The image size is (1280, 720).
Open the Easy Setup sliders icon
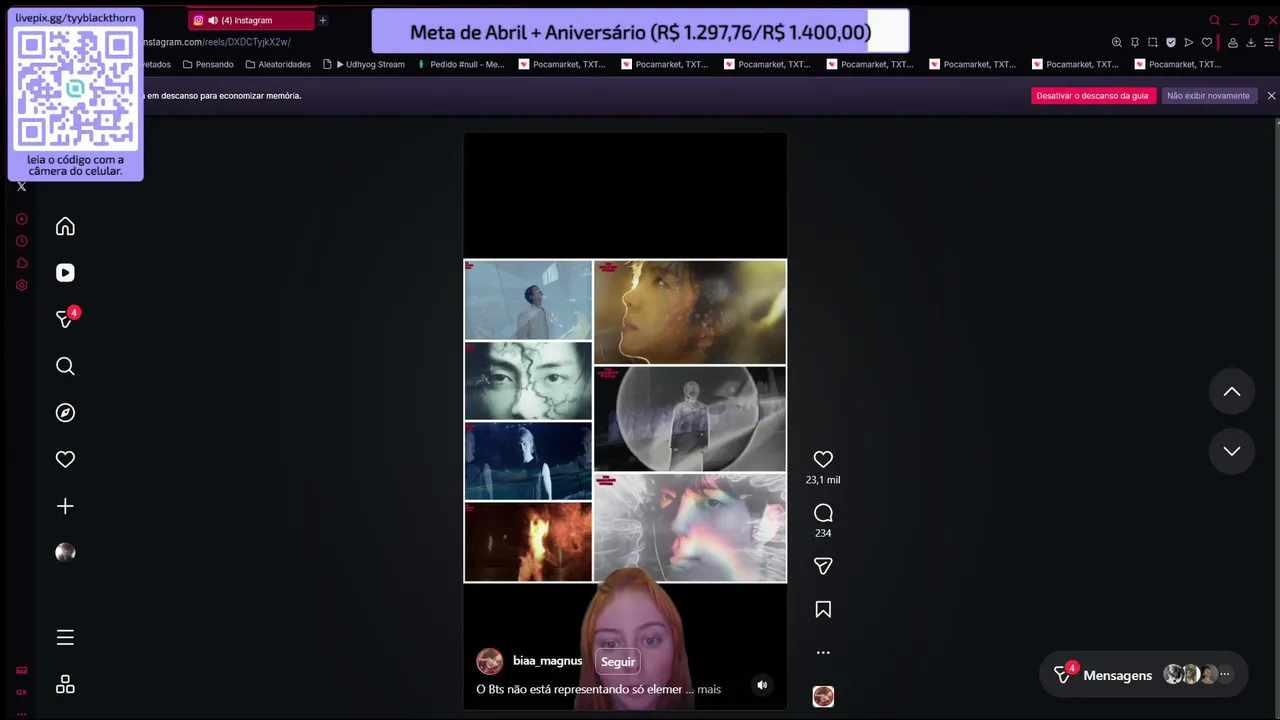pyautogui.click(x=1268, y=42)
